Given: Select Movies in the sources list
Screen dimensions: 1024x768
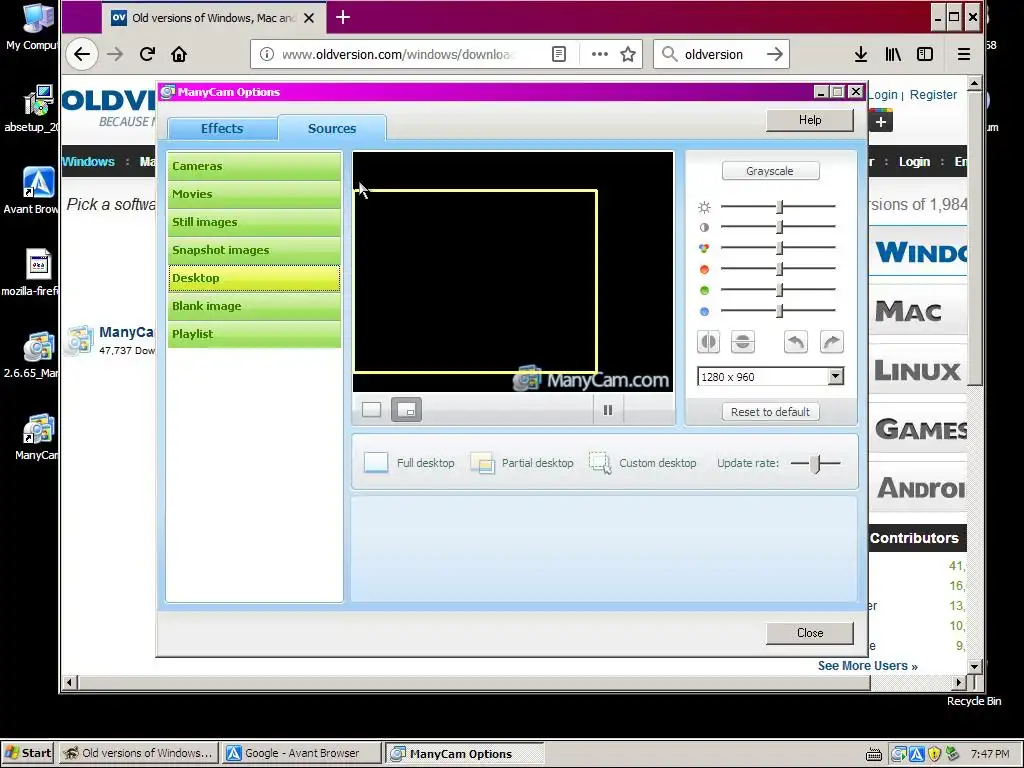Looking at the screenshot, I should [254, 195].
